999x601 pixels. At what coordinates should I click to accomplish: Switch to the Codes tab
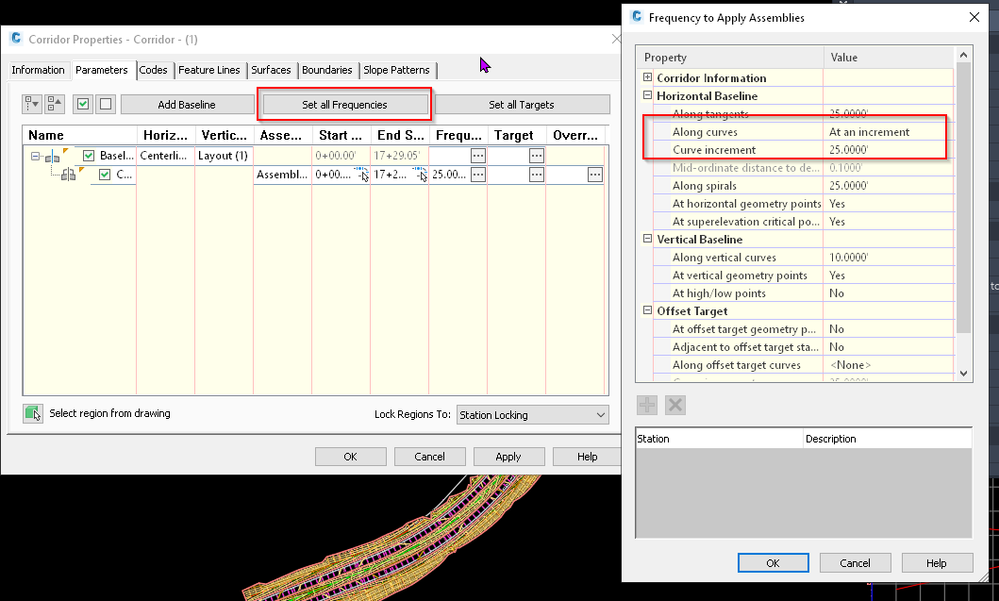153,70
